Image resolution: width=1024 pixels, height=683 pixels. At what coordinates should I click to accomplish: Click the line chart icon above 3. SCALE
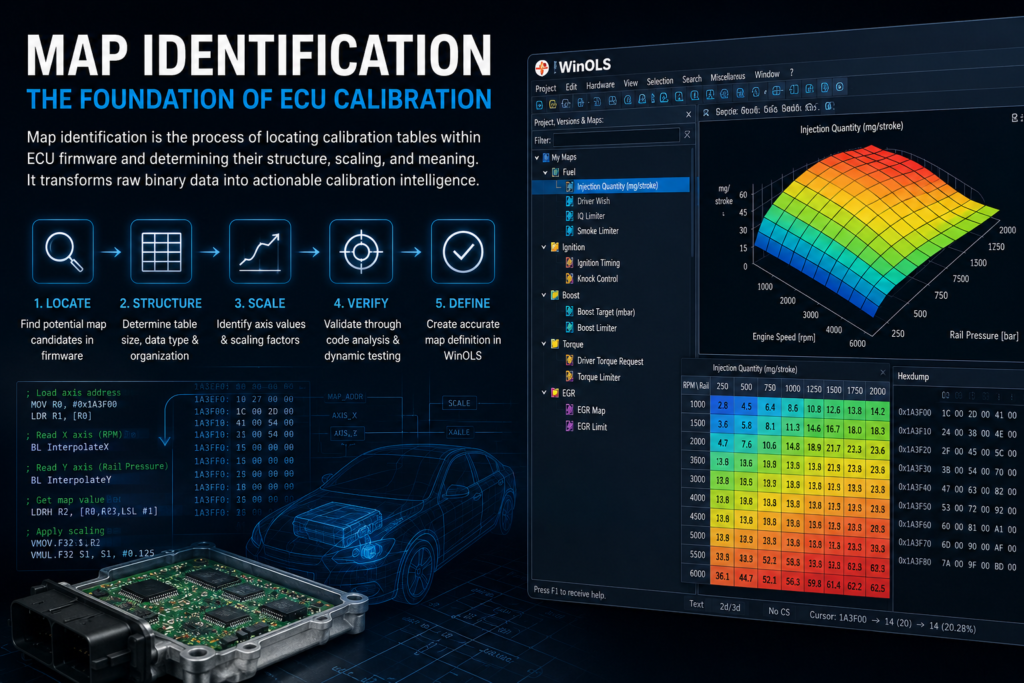(x=259, y=251)
